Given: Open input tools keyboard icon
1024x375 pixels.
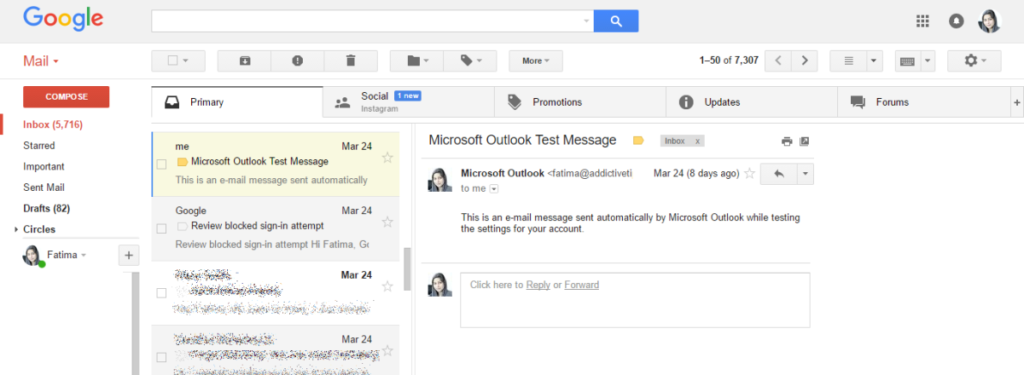Looking at the screenshot, I should click(x=907, y=61).
